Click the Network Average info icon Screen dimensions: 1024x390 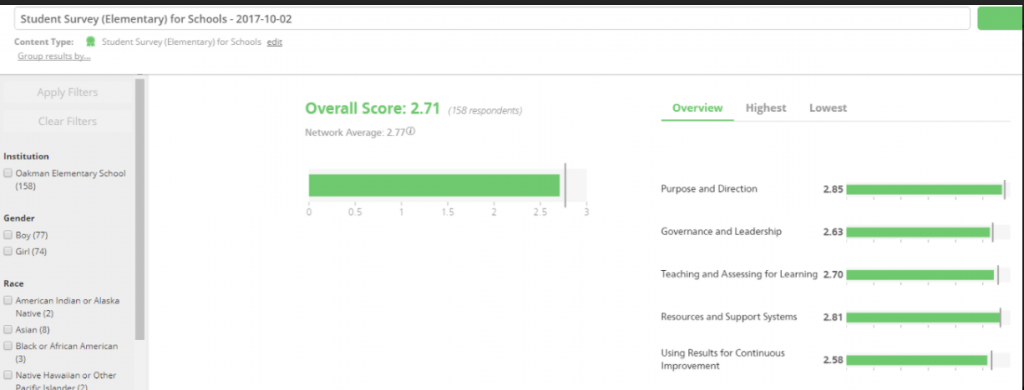pos(411,131)
